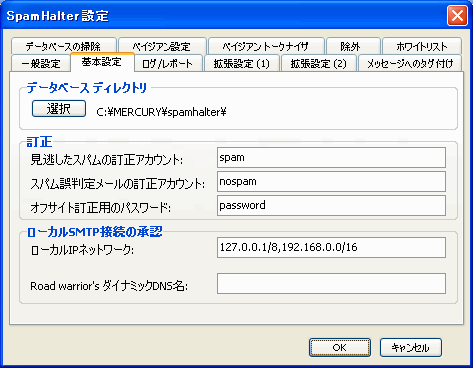Viewport: 473px width, 368px height.
Task: Select the offsite correction password field
Action: (x=331, y=205)
